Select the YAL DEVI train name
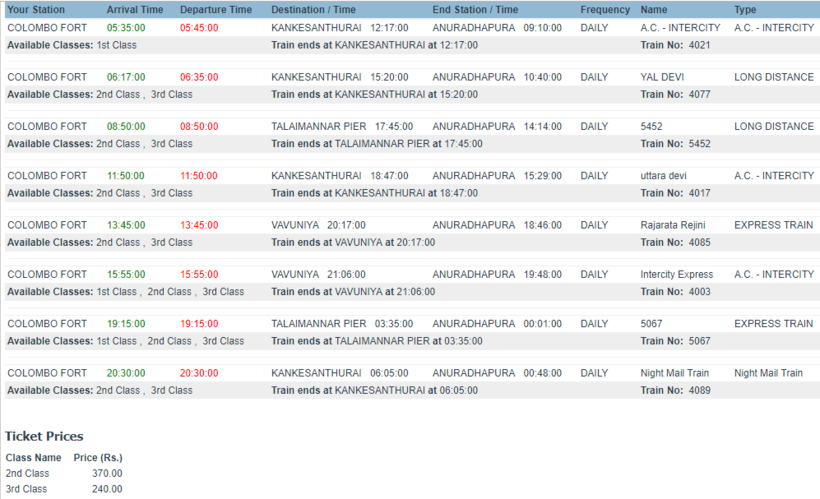The image size is (820, 499). (x=664, y=77)
